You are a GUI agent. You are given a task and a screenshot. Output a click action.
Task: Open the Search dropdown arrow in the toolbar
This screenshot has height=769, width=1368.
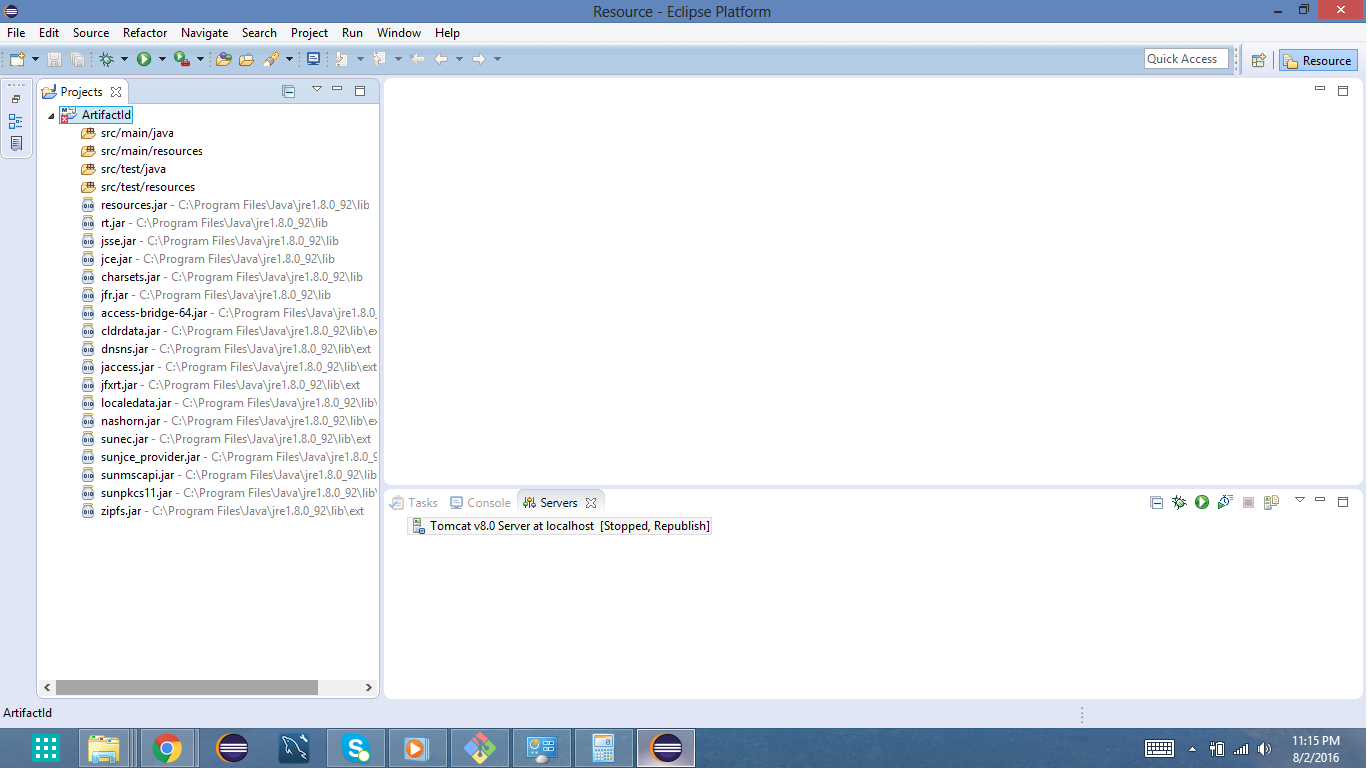pos(289,59)
